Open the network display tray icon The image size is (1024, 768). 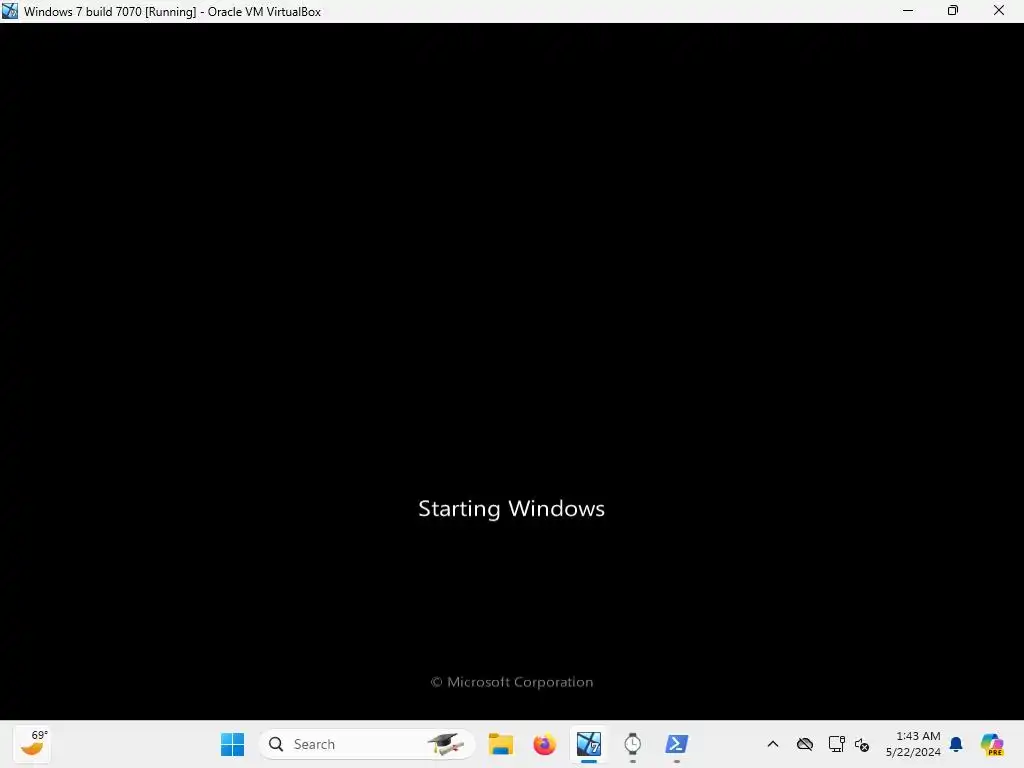836,744
